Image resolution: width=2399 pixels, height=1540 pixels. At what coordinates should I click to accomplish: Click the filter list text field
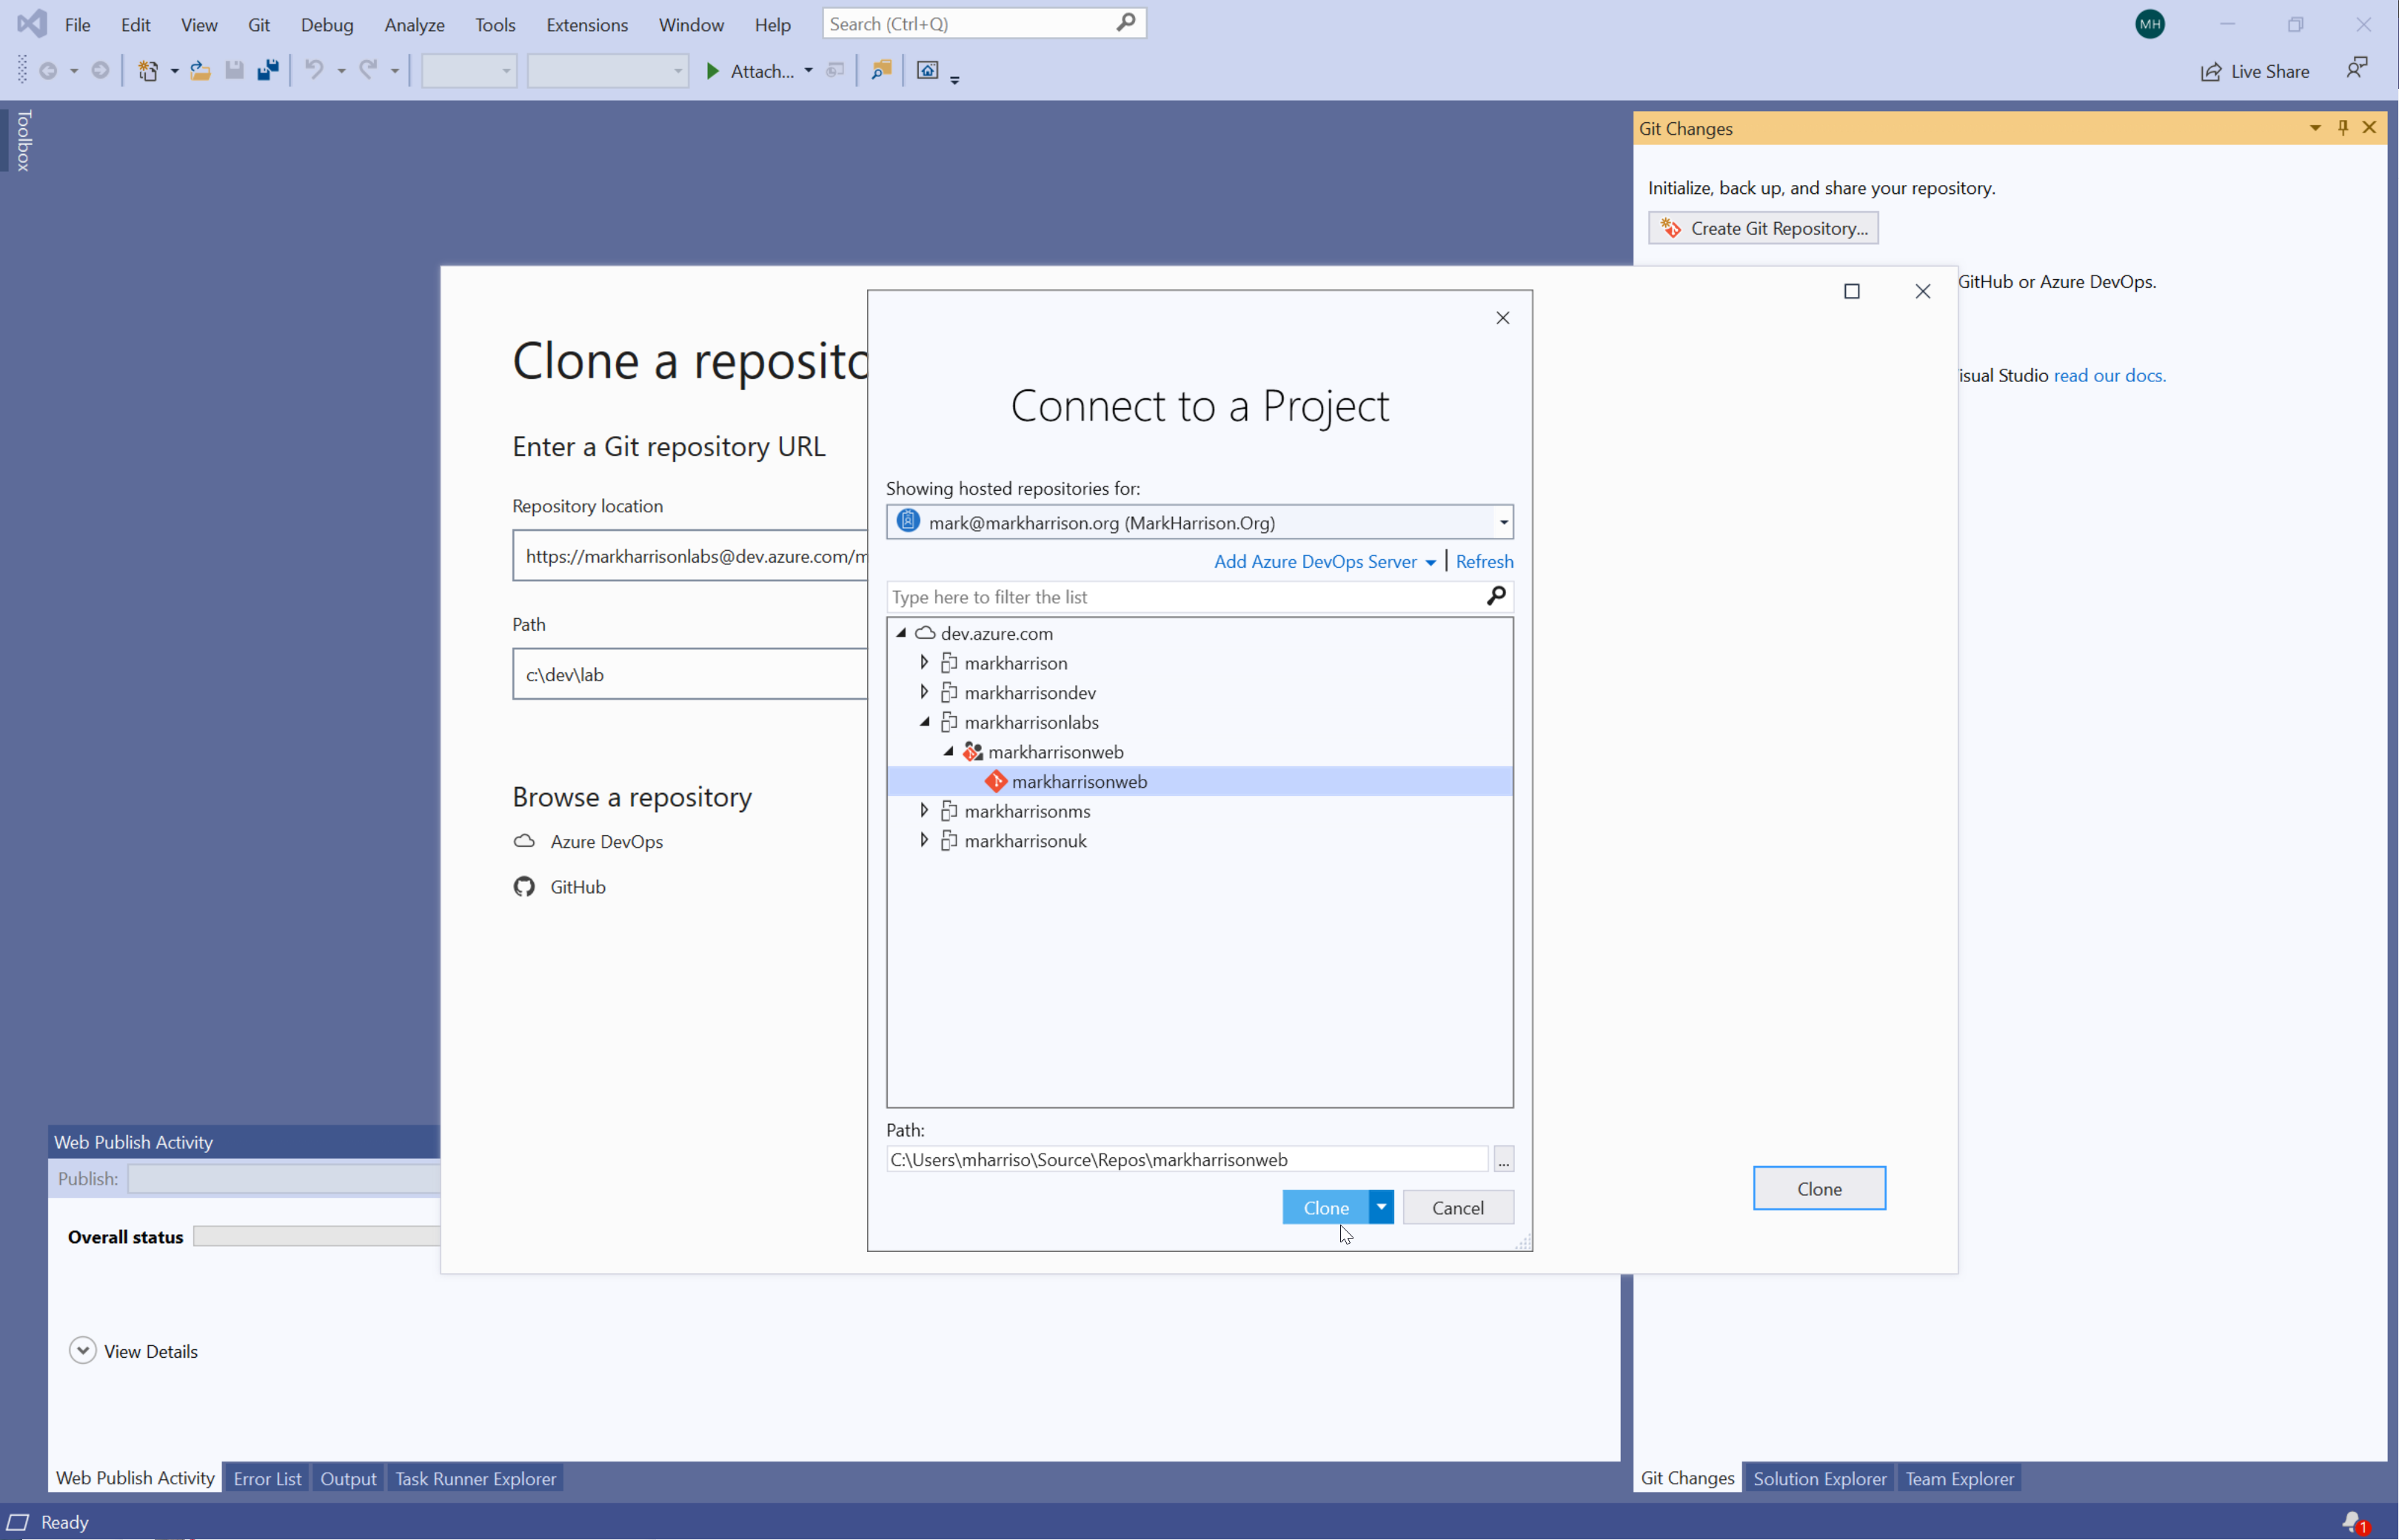point(1180,597)
